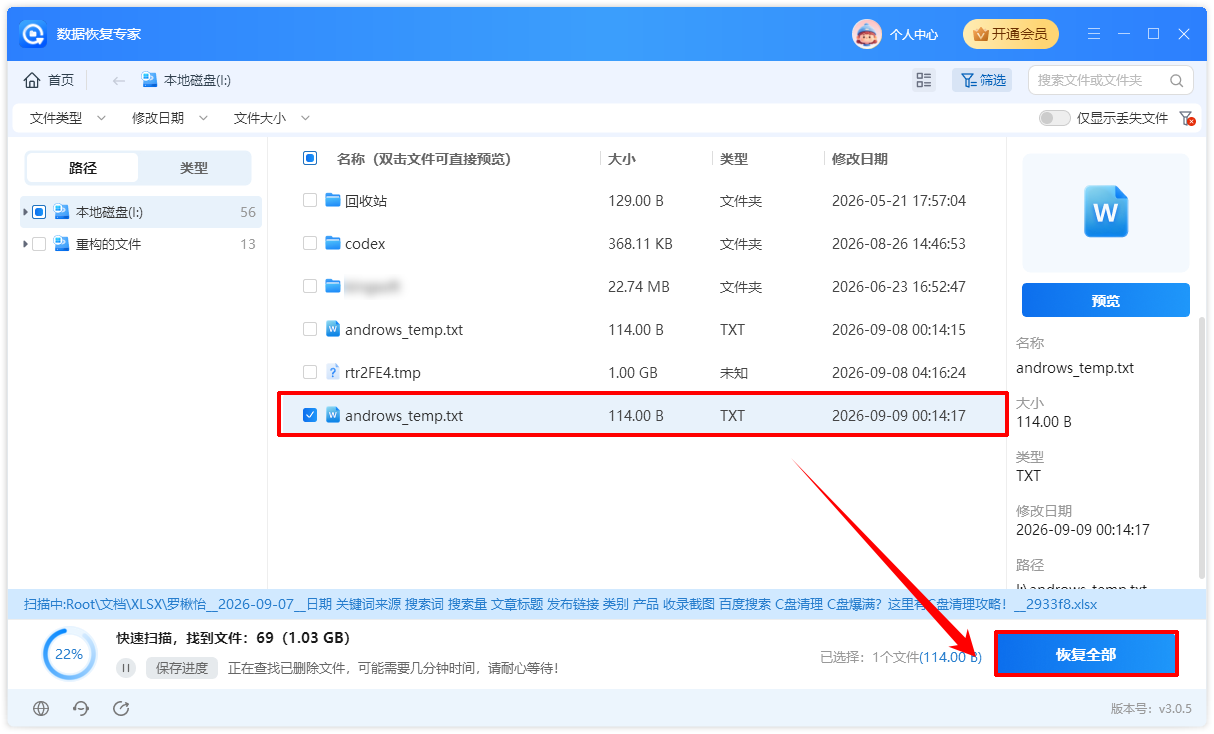
Task: Open the 文件类型 filter dropdown
Action: 67,118
